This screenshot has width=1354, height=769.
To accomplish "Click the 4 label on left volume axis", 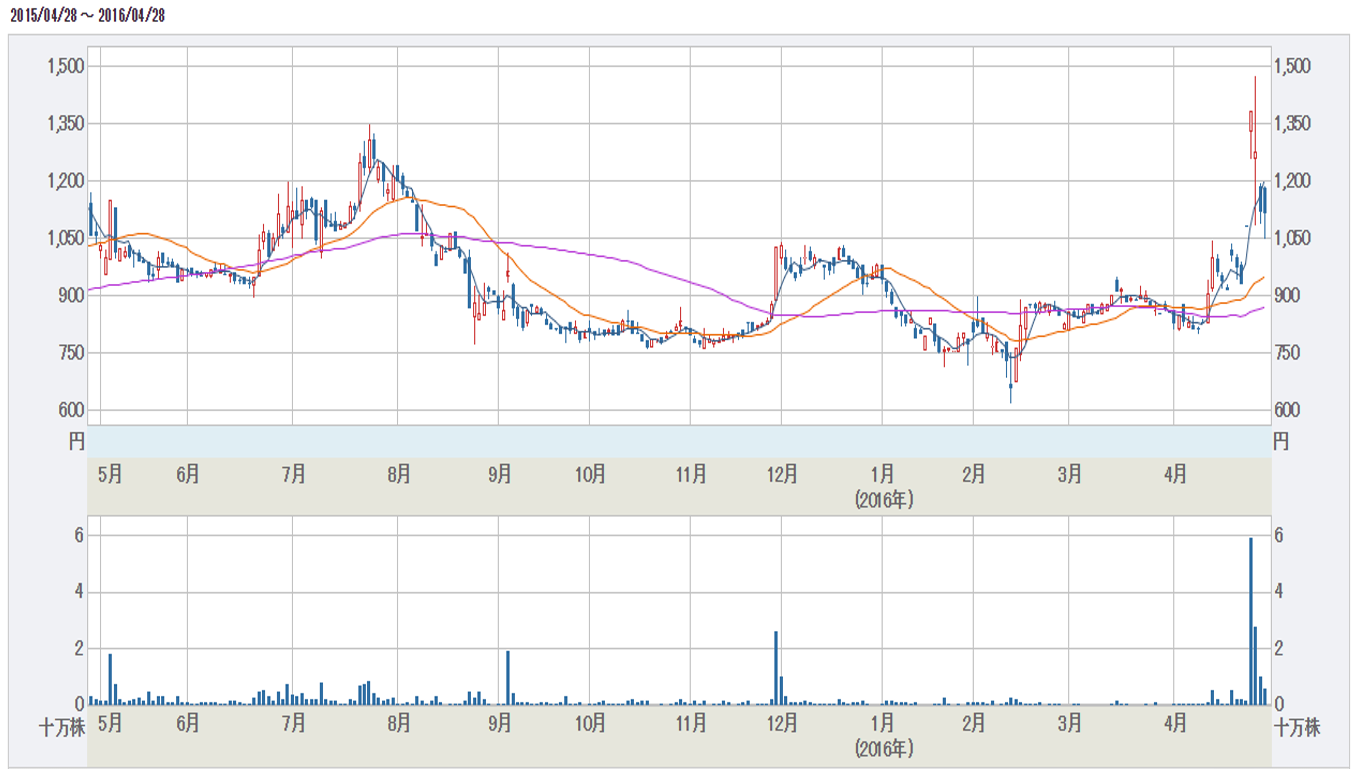I will (77, 592).
